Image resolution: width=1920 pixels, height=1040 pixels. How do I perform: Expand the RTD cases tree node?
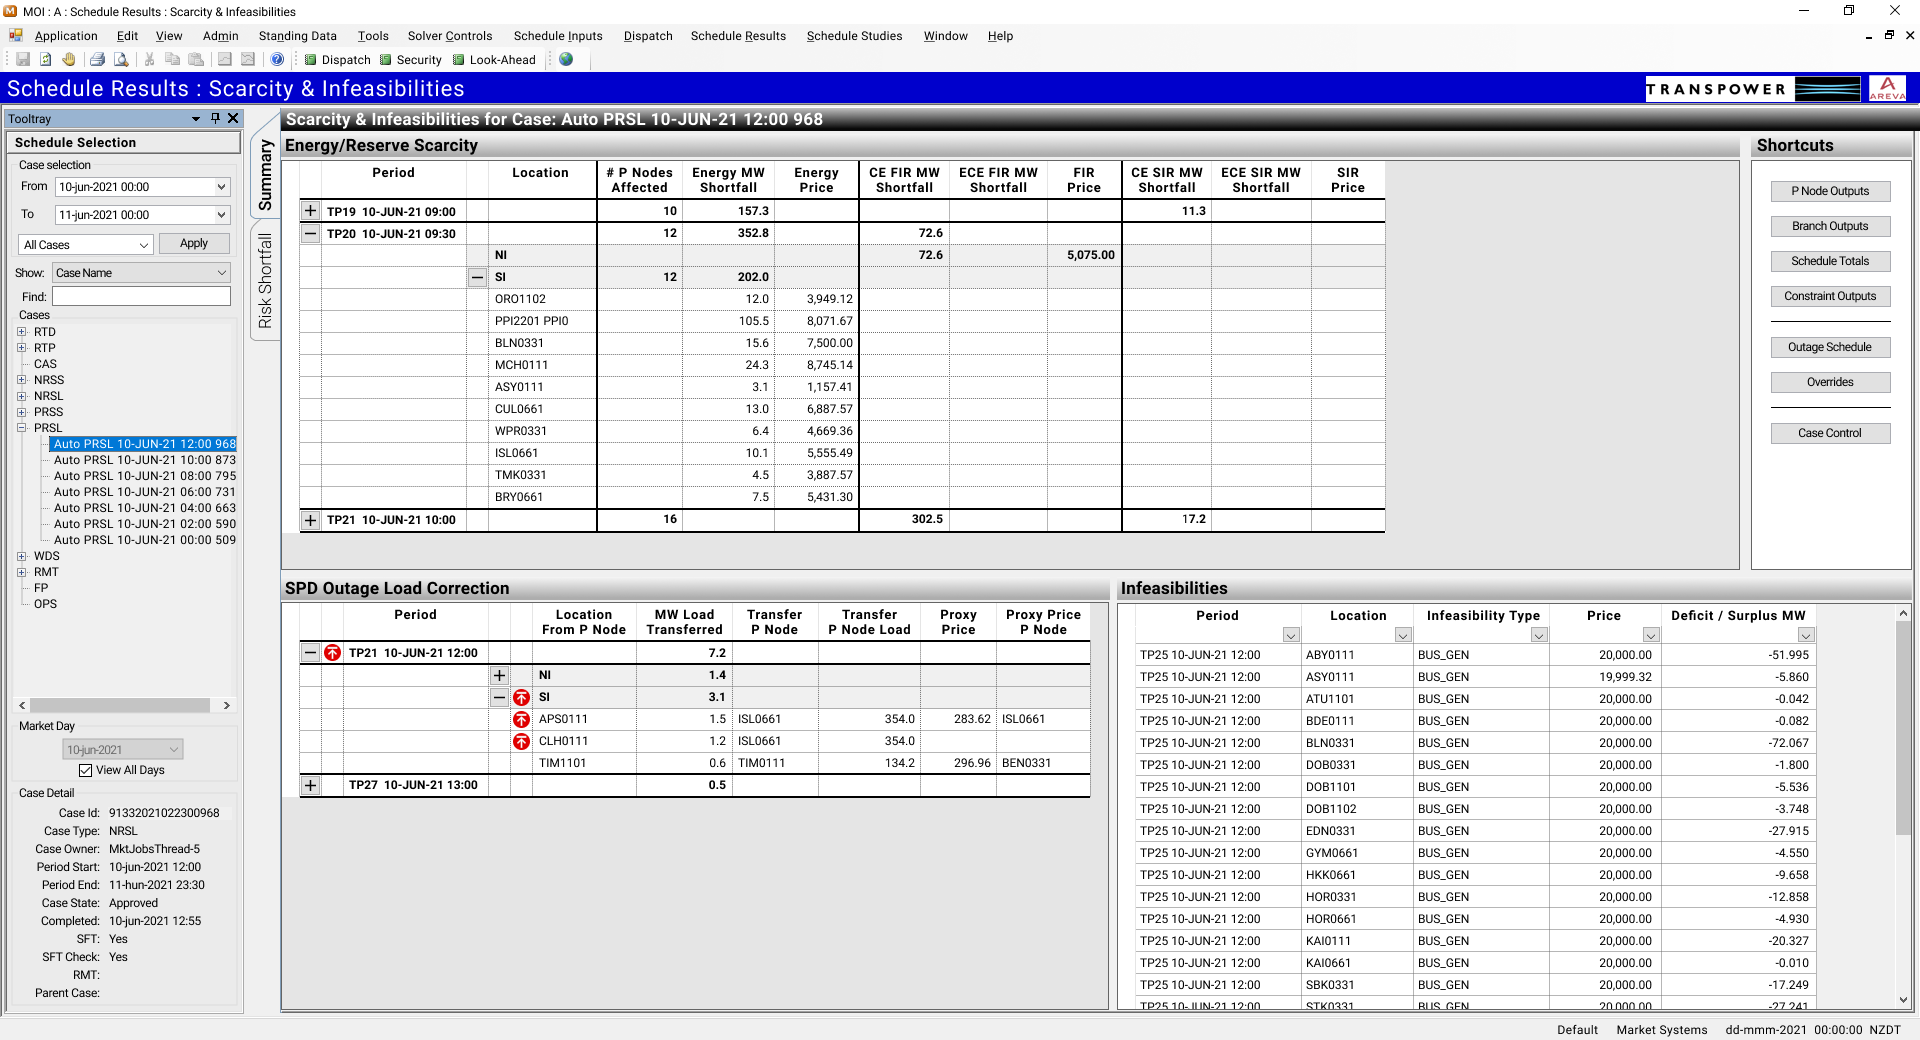point(21,332)
